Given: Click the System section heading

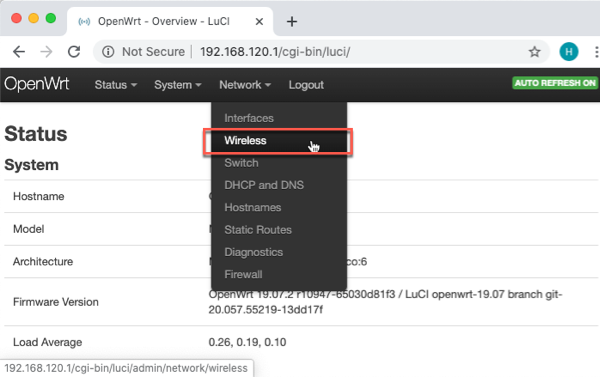Looking at the screenshot, I should (x=31, y=165).
